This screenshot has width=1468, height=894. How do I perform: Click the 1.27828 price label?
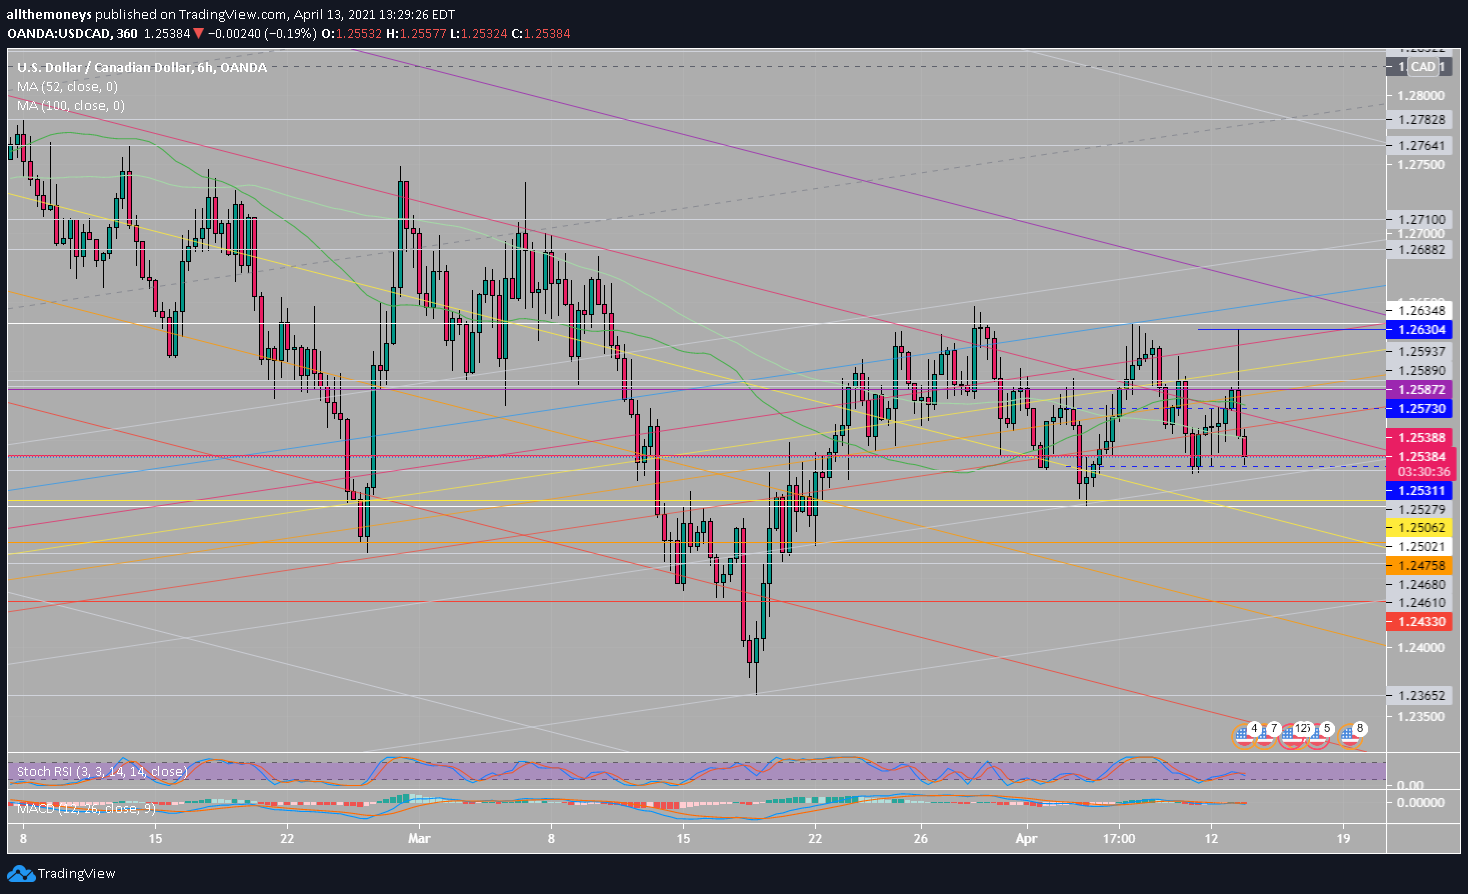[1421, 119]
